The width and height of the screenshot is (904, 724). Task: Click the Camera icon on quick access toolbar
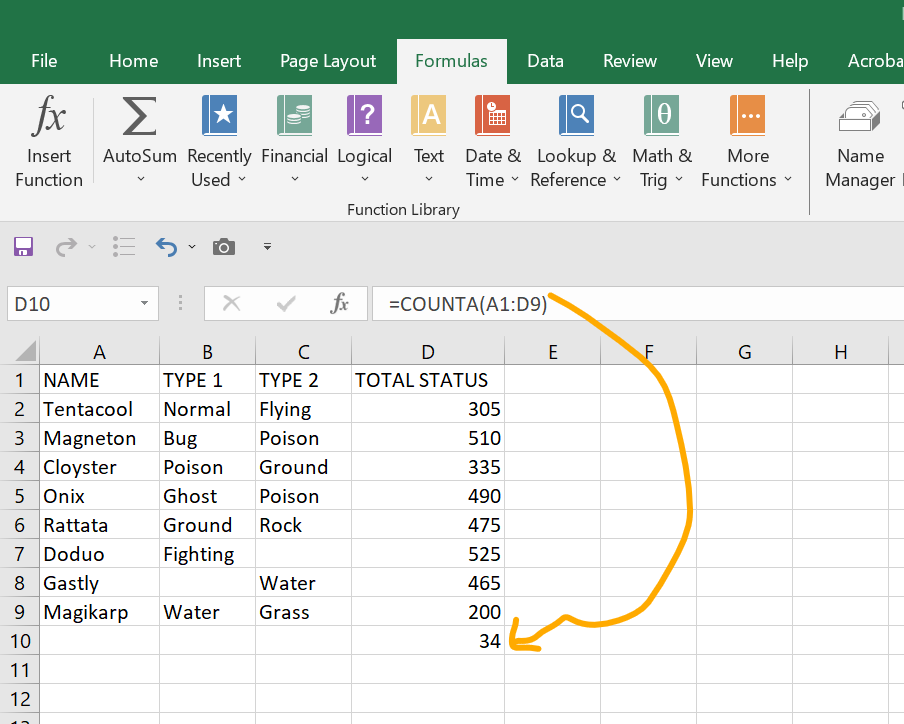(223, 246)
